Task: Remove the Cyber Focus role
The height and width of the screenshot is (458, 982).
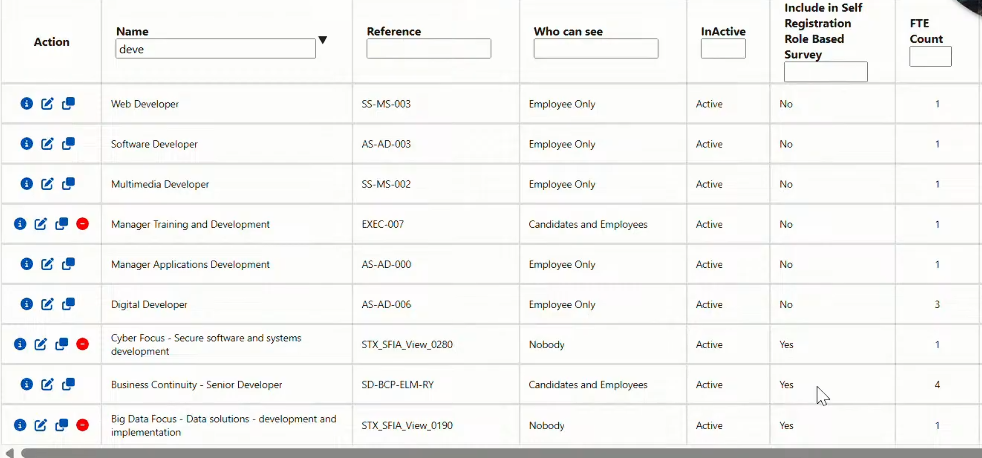Action: tap(82, 344)
